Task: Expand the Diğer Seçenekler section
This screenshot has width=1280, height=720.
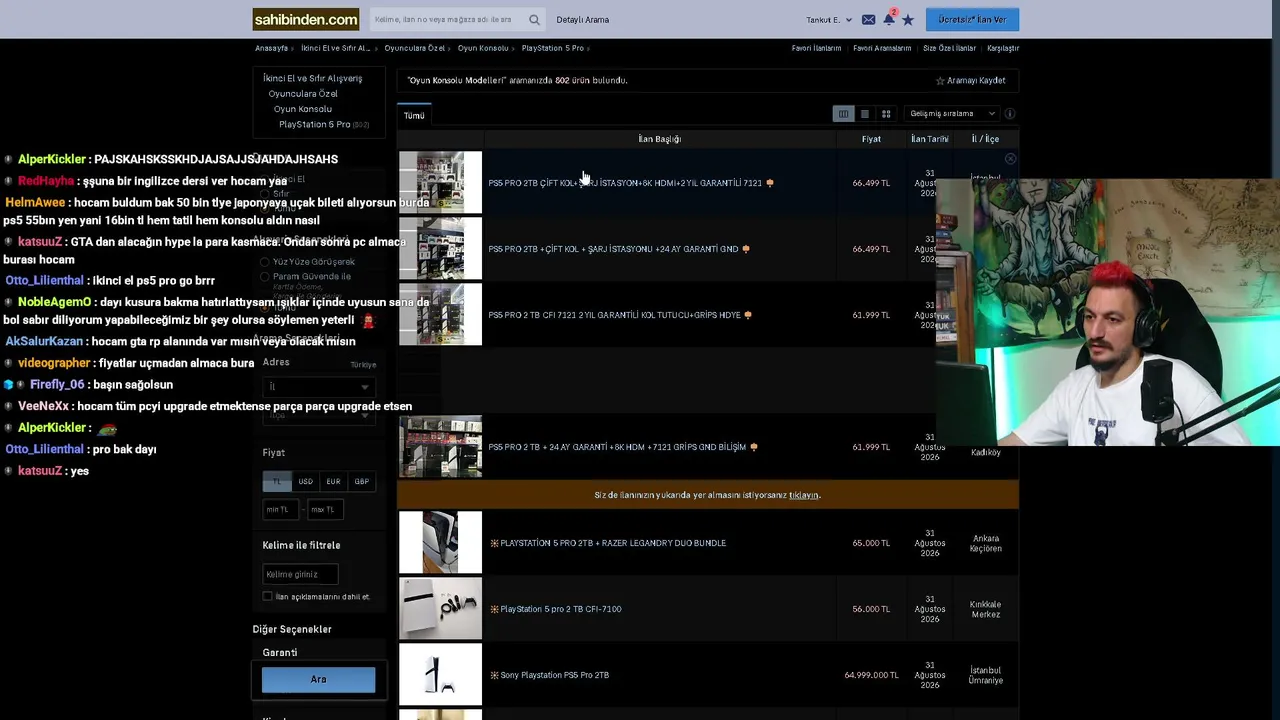Action: [292, 630]
